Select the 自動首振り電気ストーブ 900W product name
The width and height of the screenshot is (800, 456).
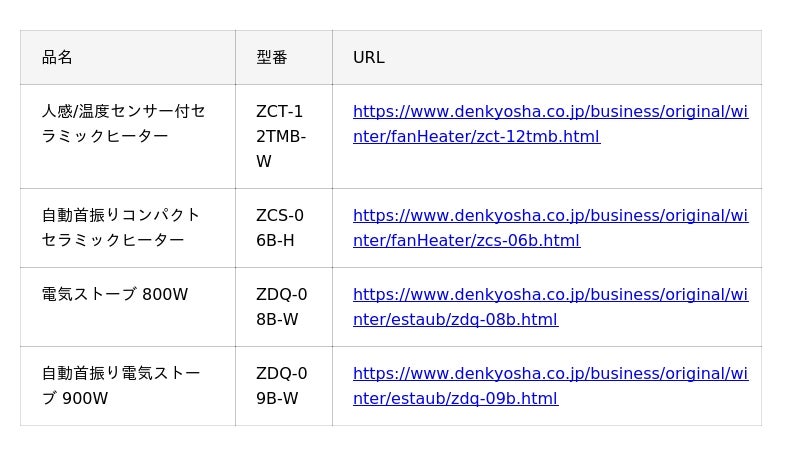[121, 386]
